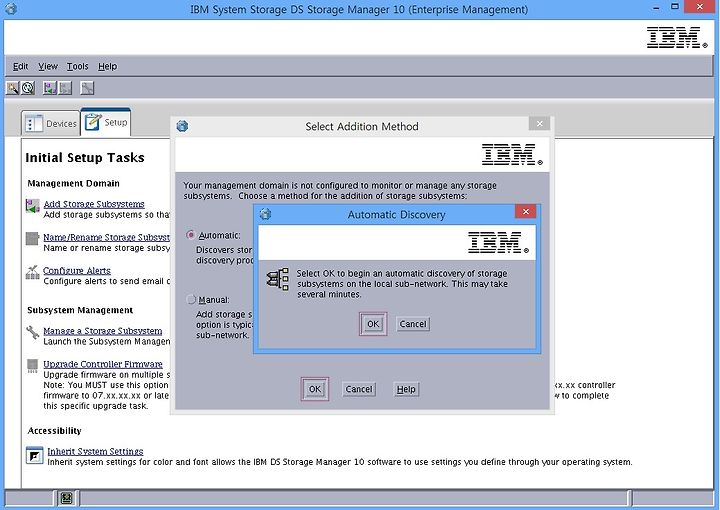Click the Name/Rename Storage Subsystems icon
The width and height of the screenshot is (720, 510).
pos(32,239)
